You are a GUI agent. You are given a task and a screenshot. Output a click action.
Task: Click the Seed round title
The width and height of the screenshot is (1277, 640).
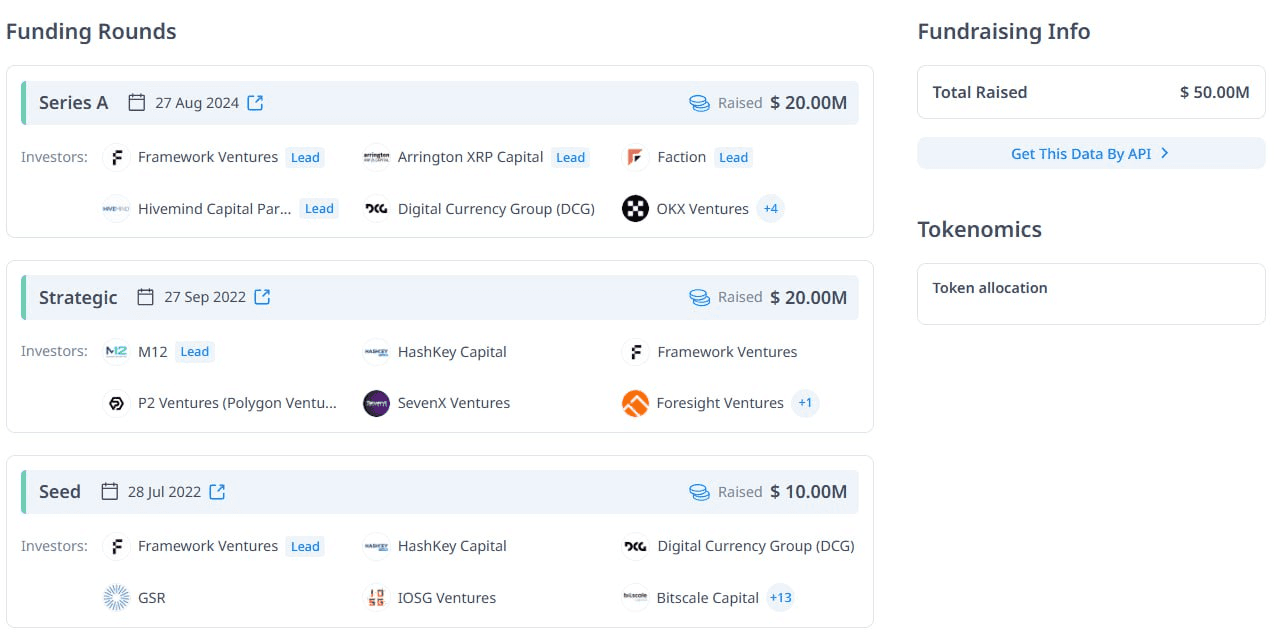60,492
